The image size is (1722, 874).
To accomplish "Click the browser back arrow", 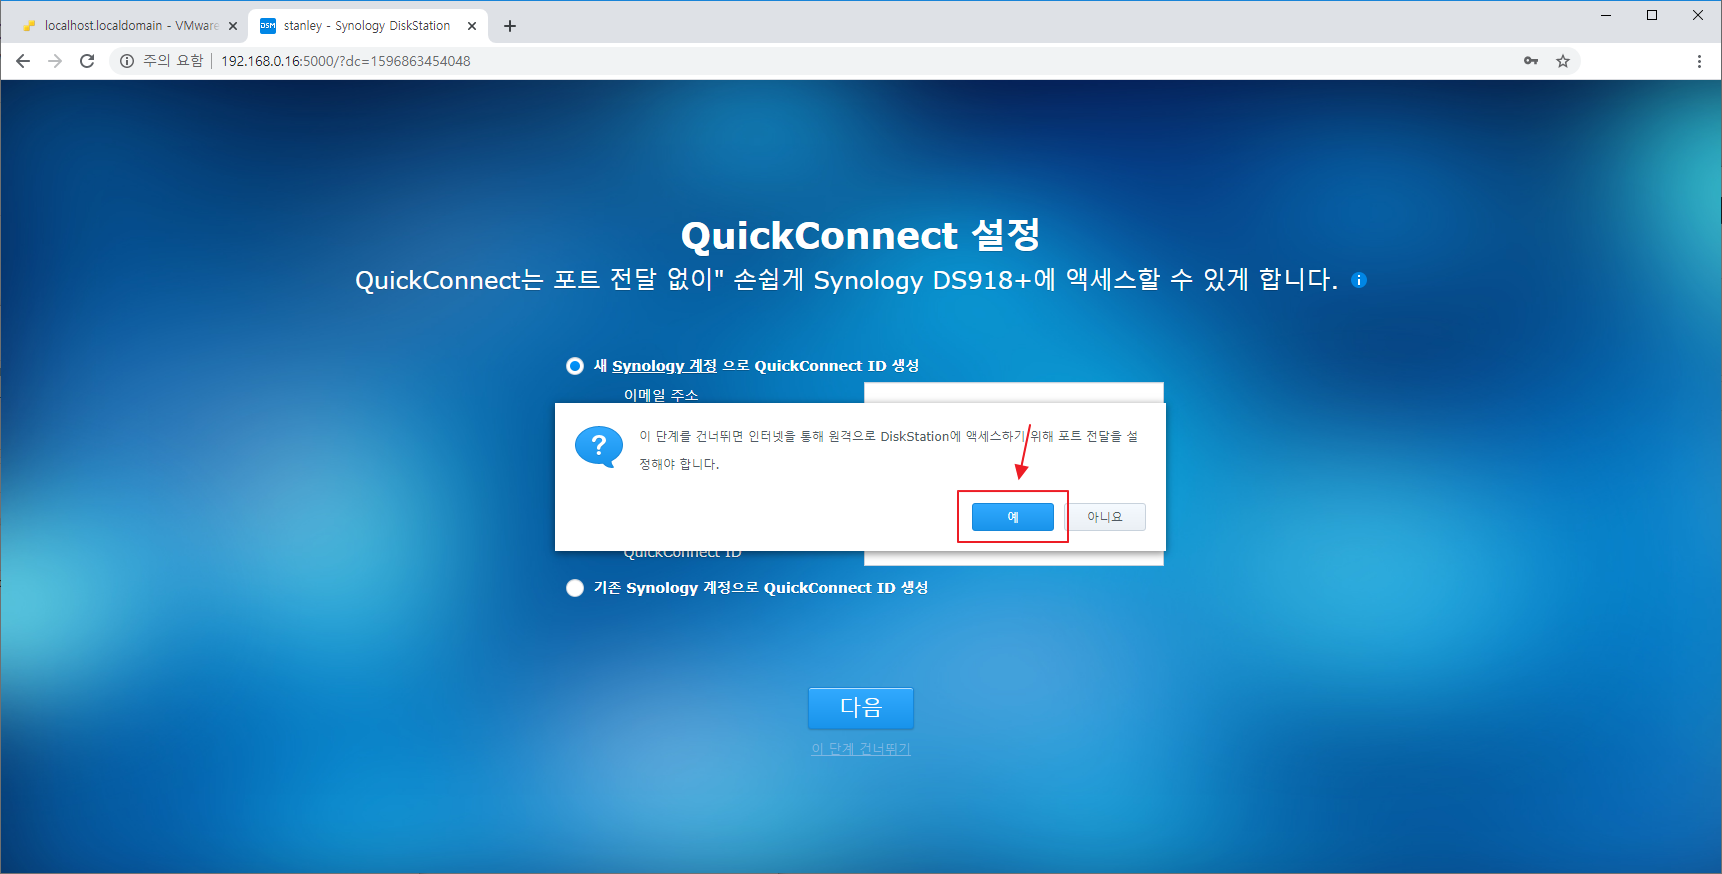I will point(23,61).
